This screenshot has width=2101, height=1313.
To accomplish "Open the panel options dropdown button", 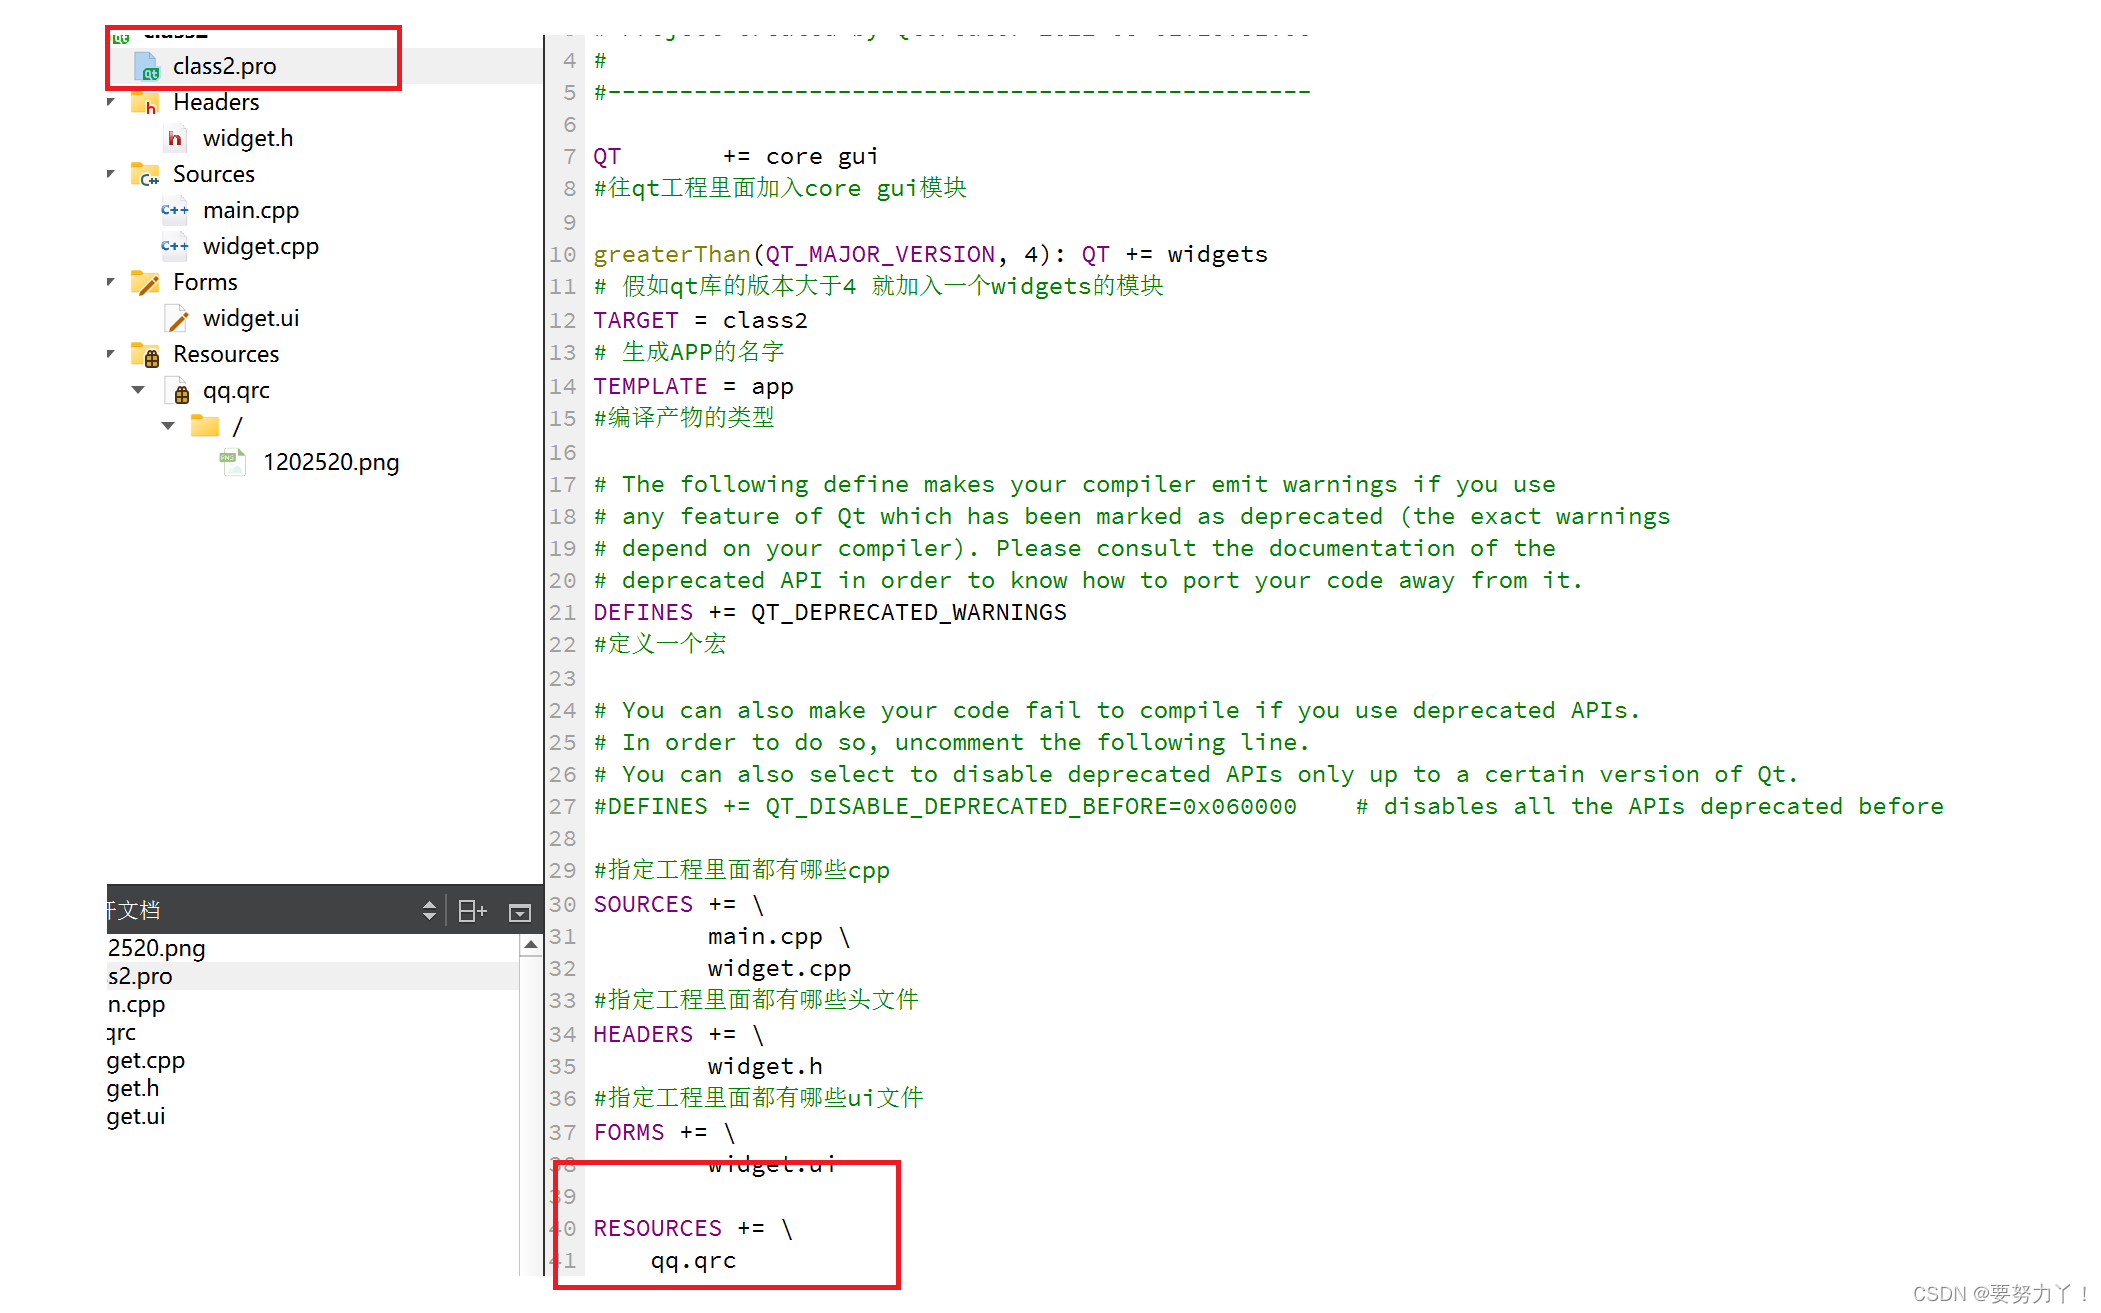I will click(519, 911).
